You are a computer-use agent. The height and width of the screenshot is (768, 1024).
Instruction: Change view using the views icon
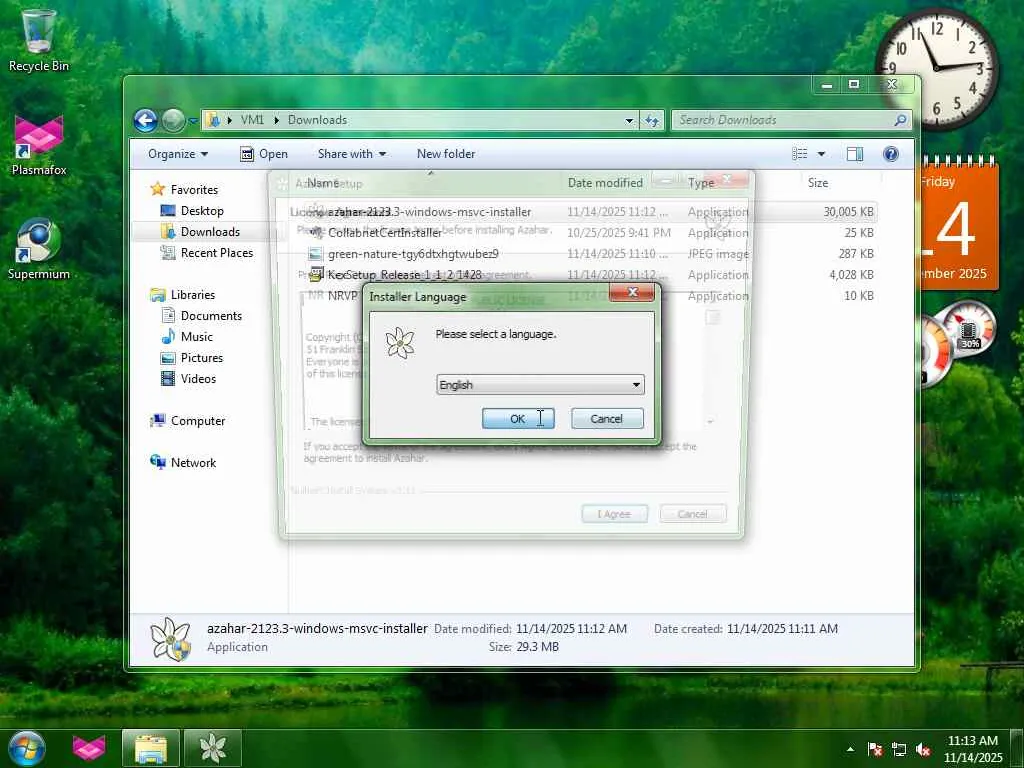(800, 154)
